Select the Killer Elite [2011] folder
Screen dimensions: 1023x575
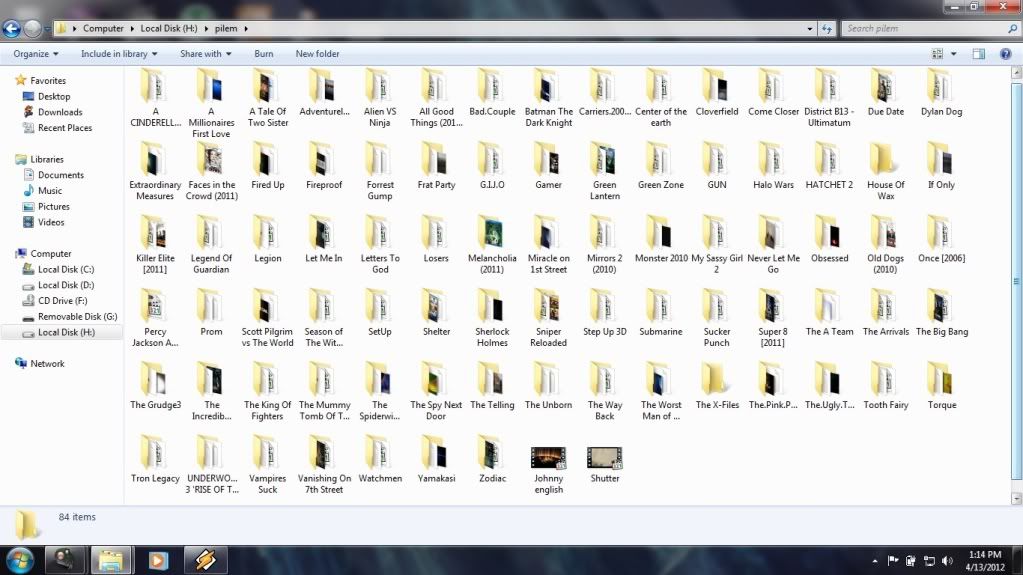pyautogui.click(x=155, y=245)
